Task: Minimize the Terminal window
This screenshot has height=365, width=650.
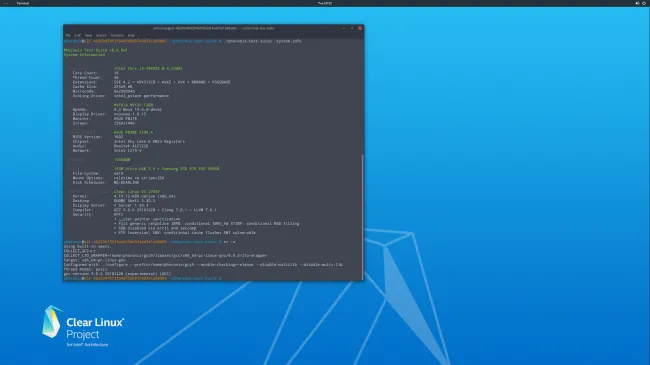Action: tap(344, 28)
